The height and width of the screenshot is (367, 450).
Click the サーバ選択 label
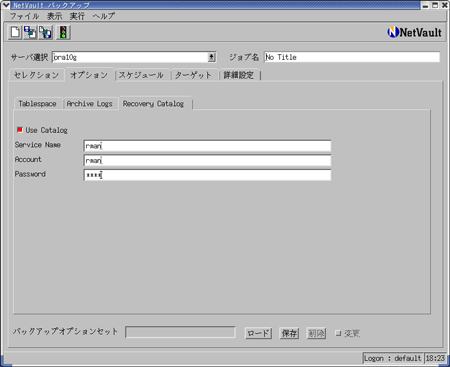pyautogui.click(x=29, y=57)
